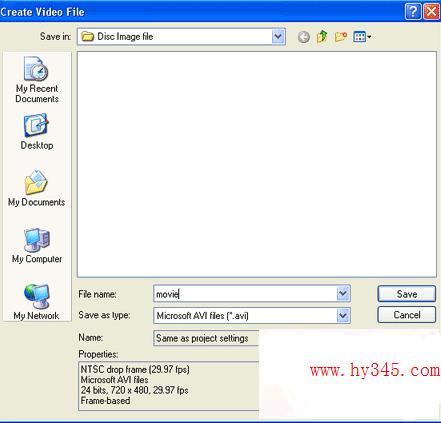Click the Cancel button
The image size is (441, 423).
(406, 315)
